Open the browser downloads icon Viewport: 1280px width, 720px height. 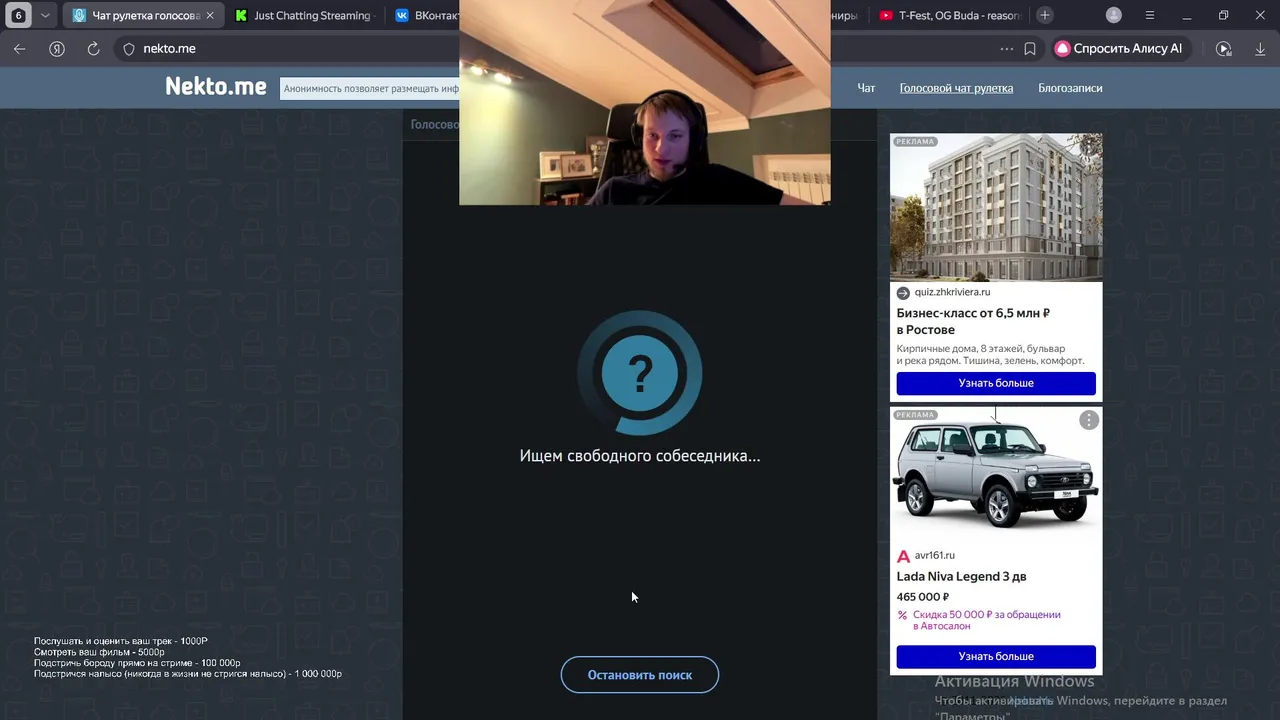[x=1260, y=48]
